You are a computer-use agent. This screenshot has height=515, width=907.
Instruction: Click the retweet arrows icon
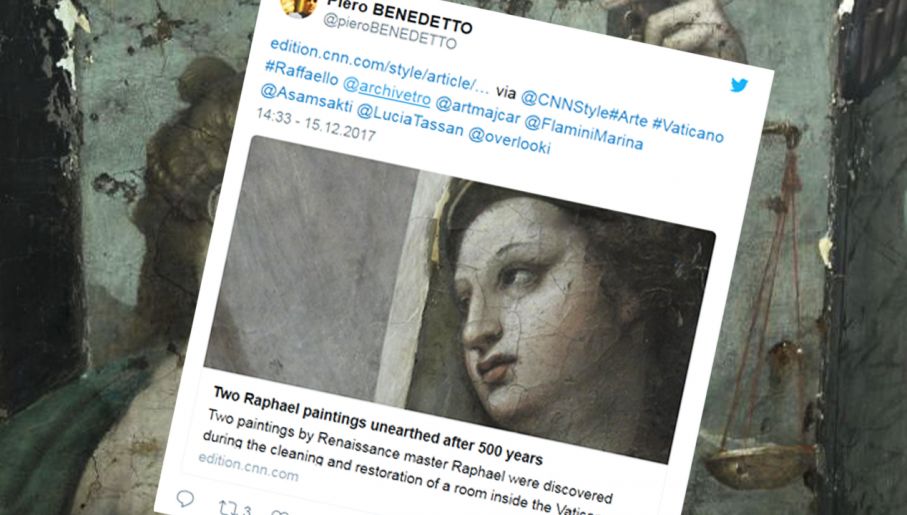coord(228,508)
